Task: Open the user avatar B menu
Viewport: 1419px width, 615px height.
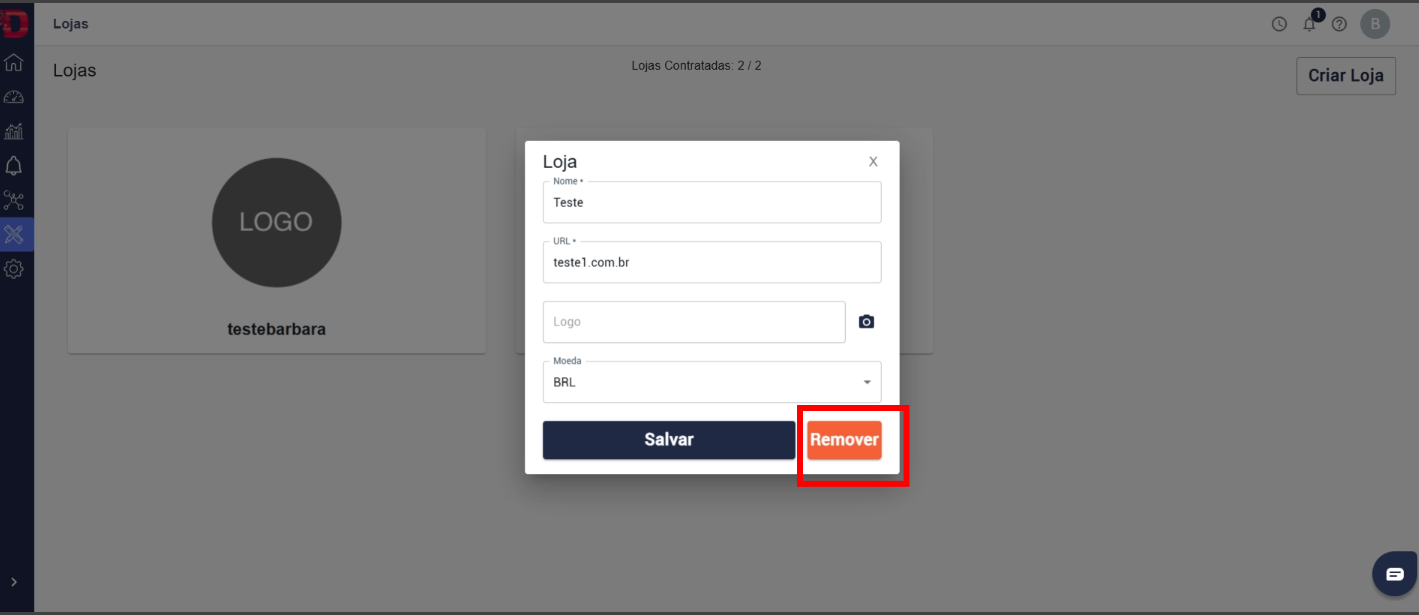Action: [1375, 24]
